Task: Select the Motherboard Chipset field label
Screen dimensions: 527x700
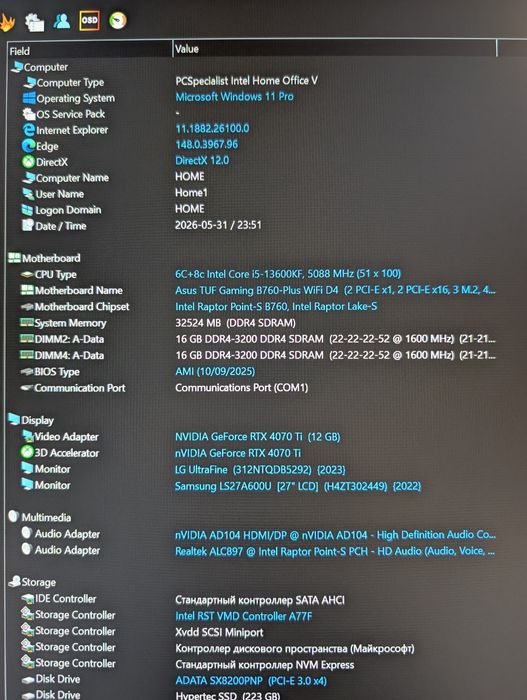Action: pyautogui.click(x=82, y=307)
